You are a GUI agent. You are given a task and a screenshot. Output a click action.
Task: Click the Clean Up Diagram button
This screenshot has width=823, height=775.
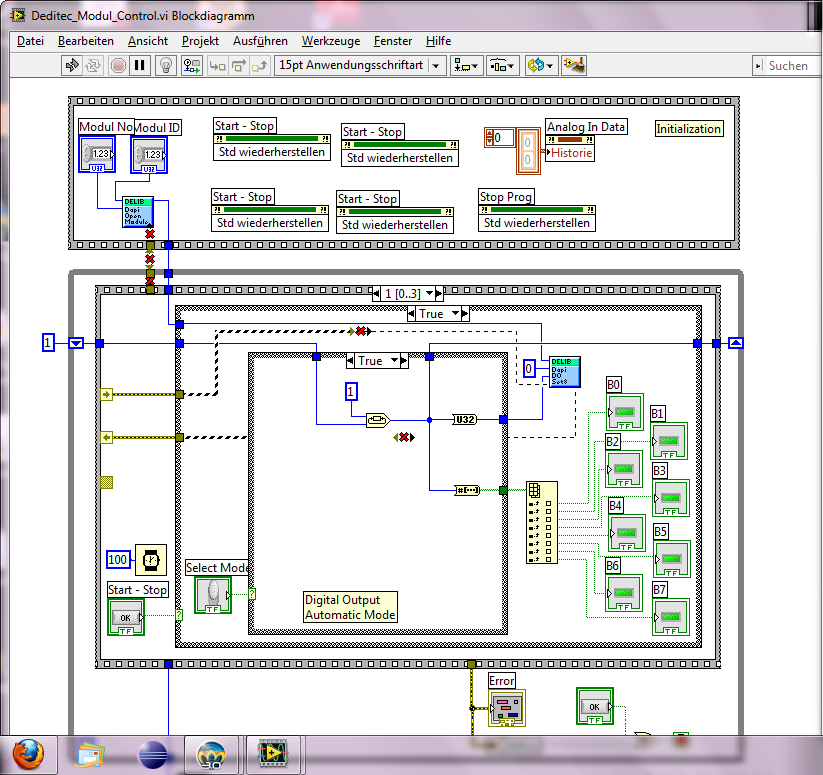pyautogui.click(x=574, y=66)
